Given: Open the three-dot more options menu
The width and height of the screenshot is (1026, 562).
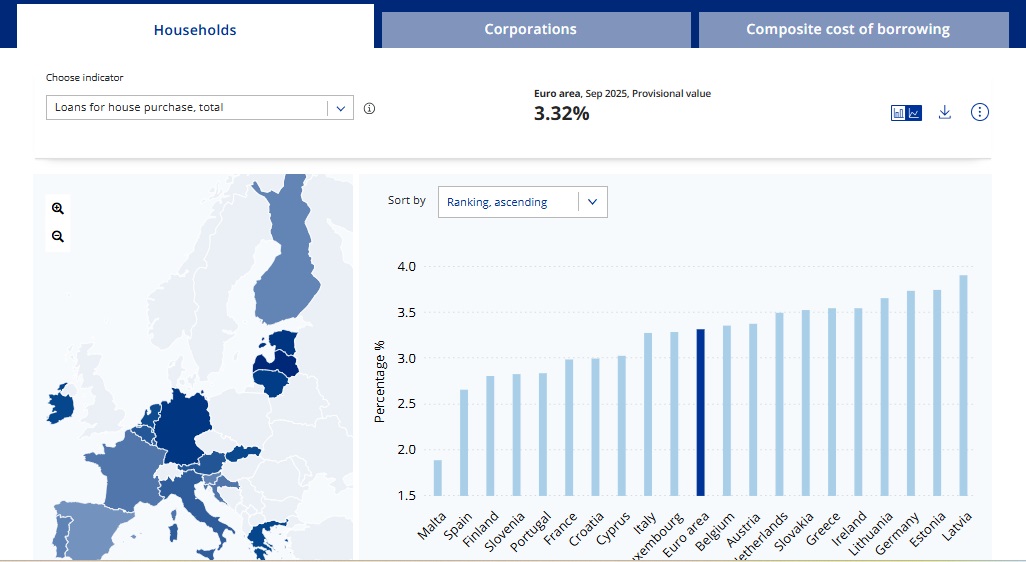Looking at the screenshot, I should [x=980, y=112].
